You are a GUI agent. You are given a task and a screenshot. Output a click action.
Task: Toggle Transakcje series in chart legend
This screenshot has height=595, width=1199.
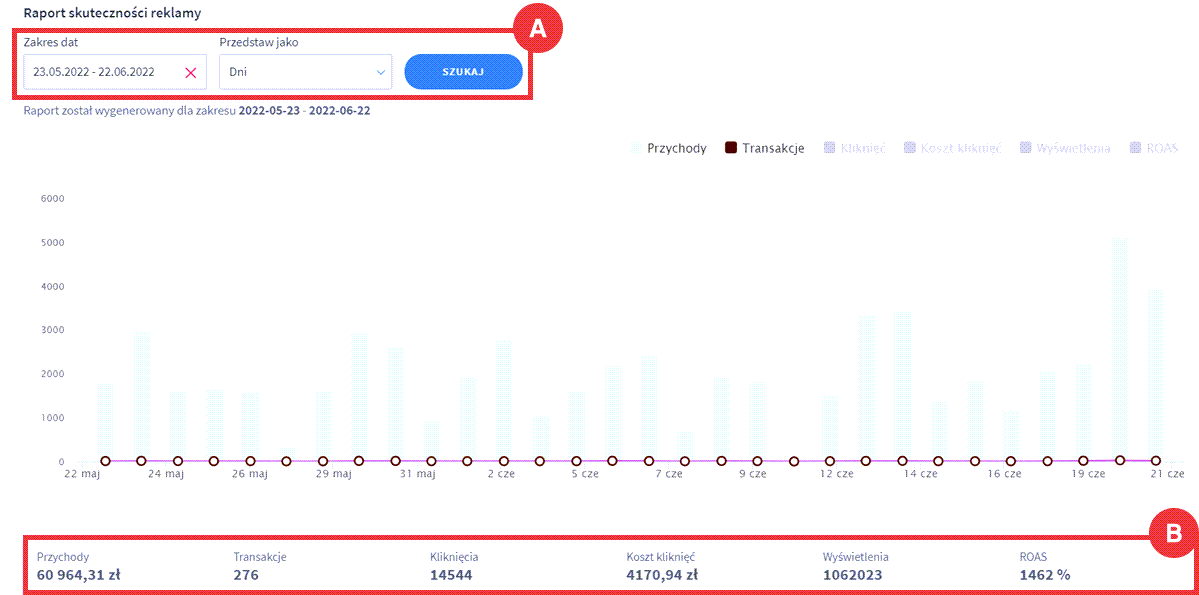tap(765, 148)
